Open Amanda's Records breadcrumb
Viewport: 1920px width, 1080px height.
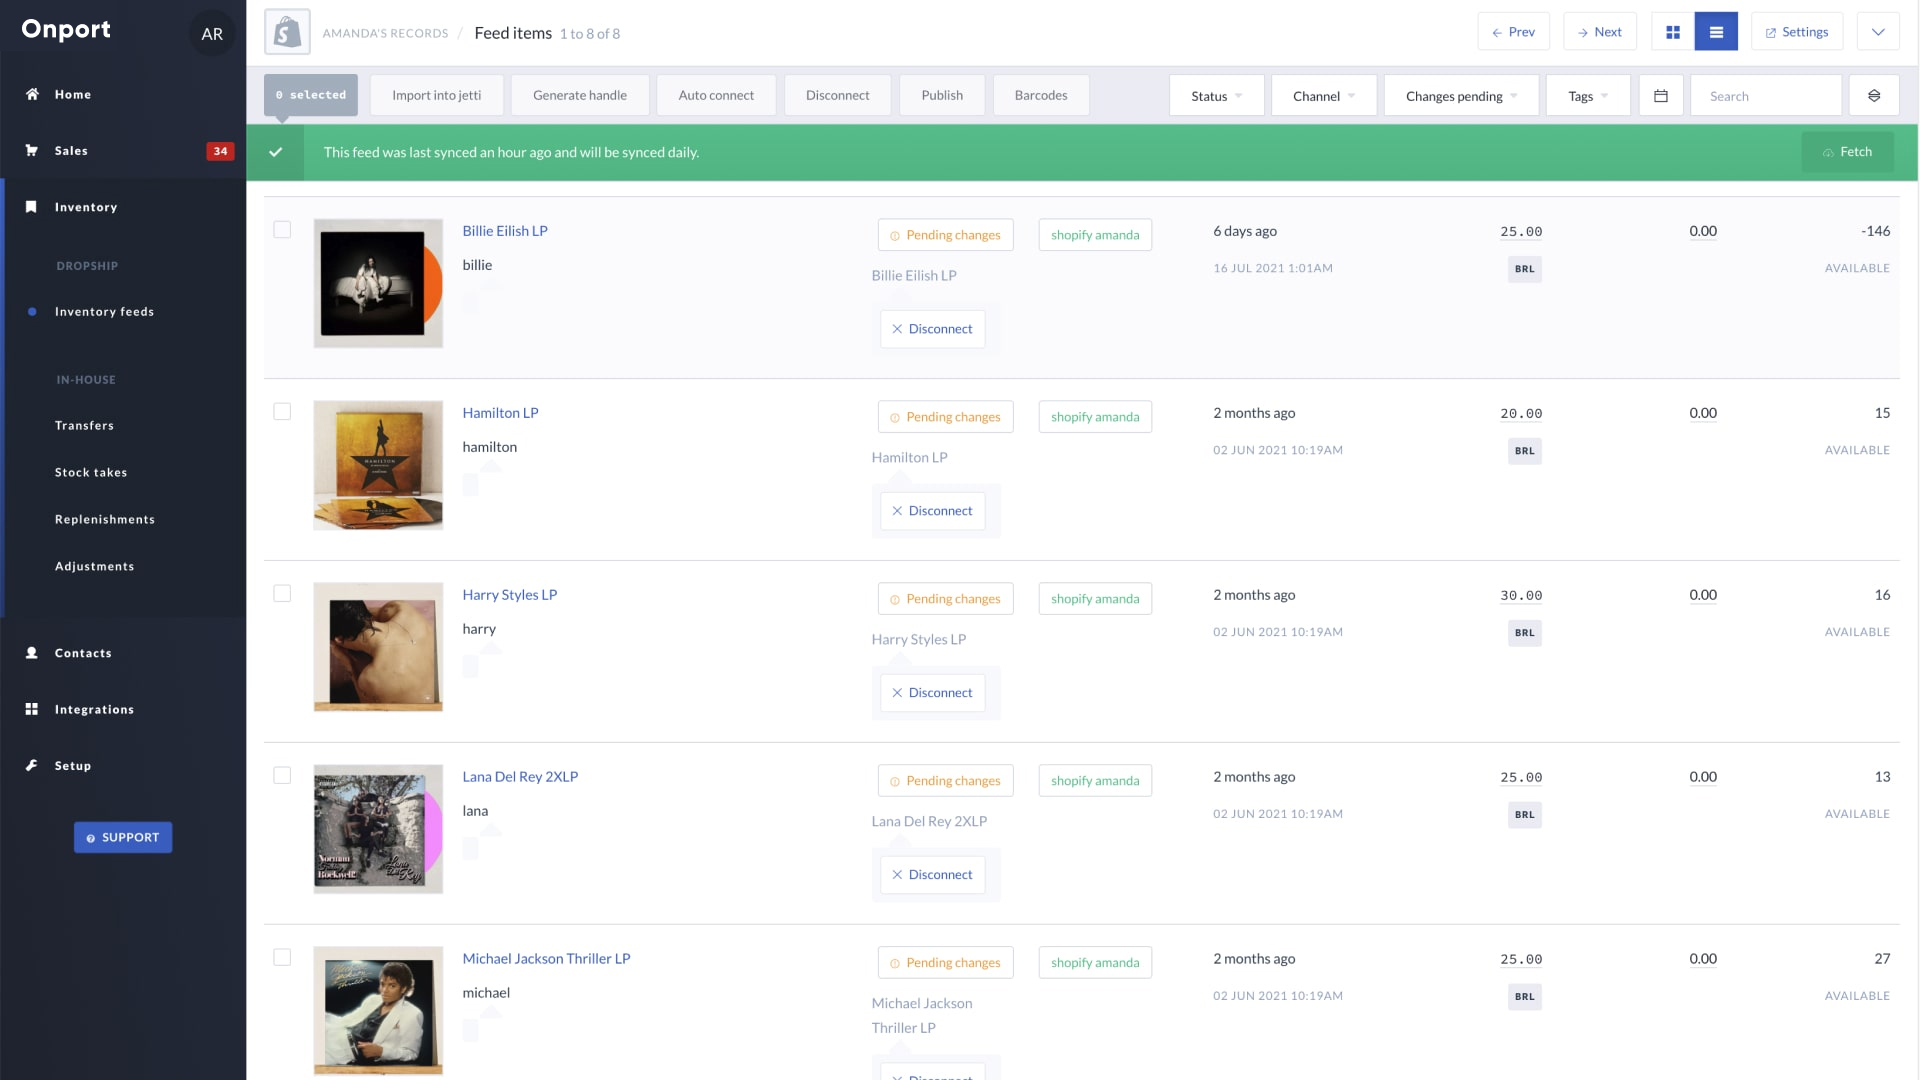(385, 34)
